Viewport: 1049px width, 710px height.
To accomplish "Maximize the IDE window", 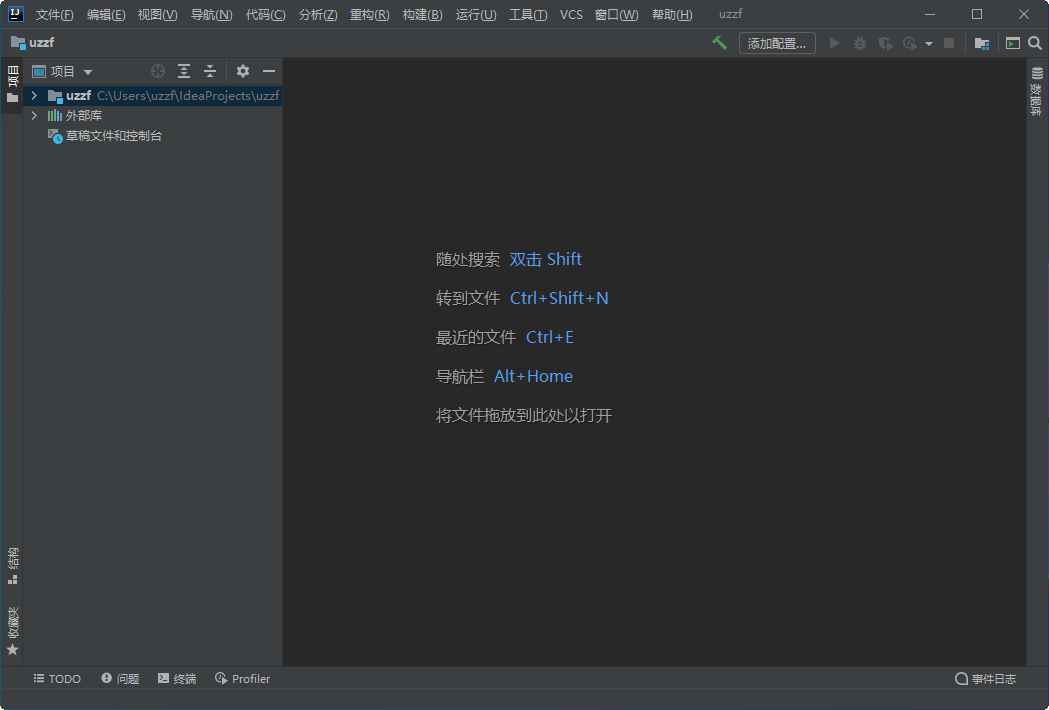I will point(977,14).
